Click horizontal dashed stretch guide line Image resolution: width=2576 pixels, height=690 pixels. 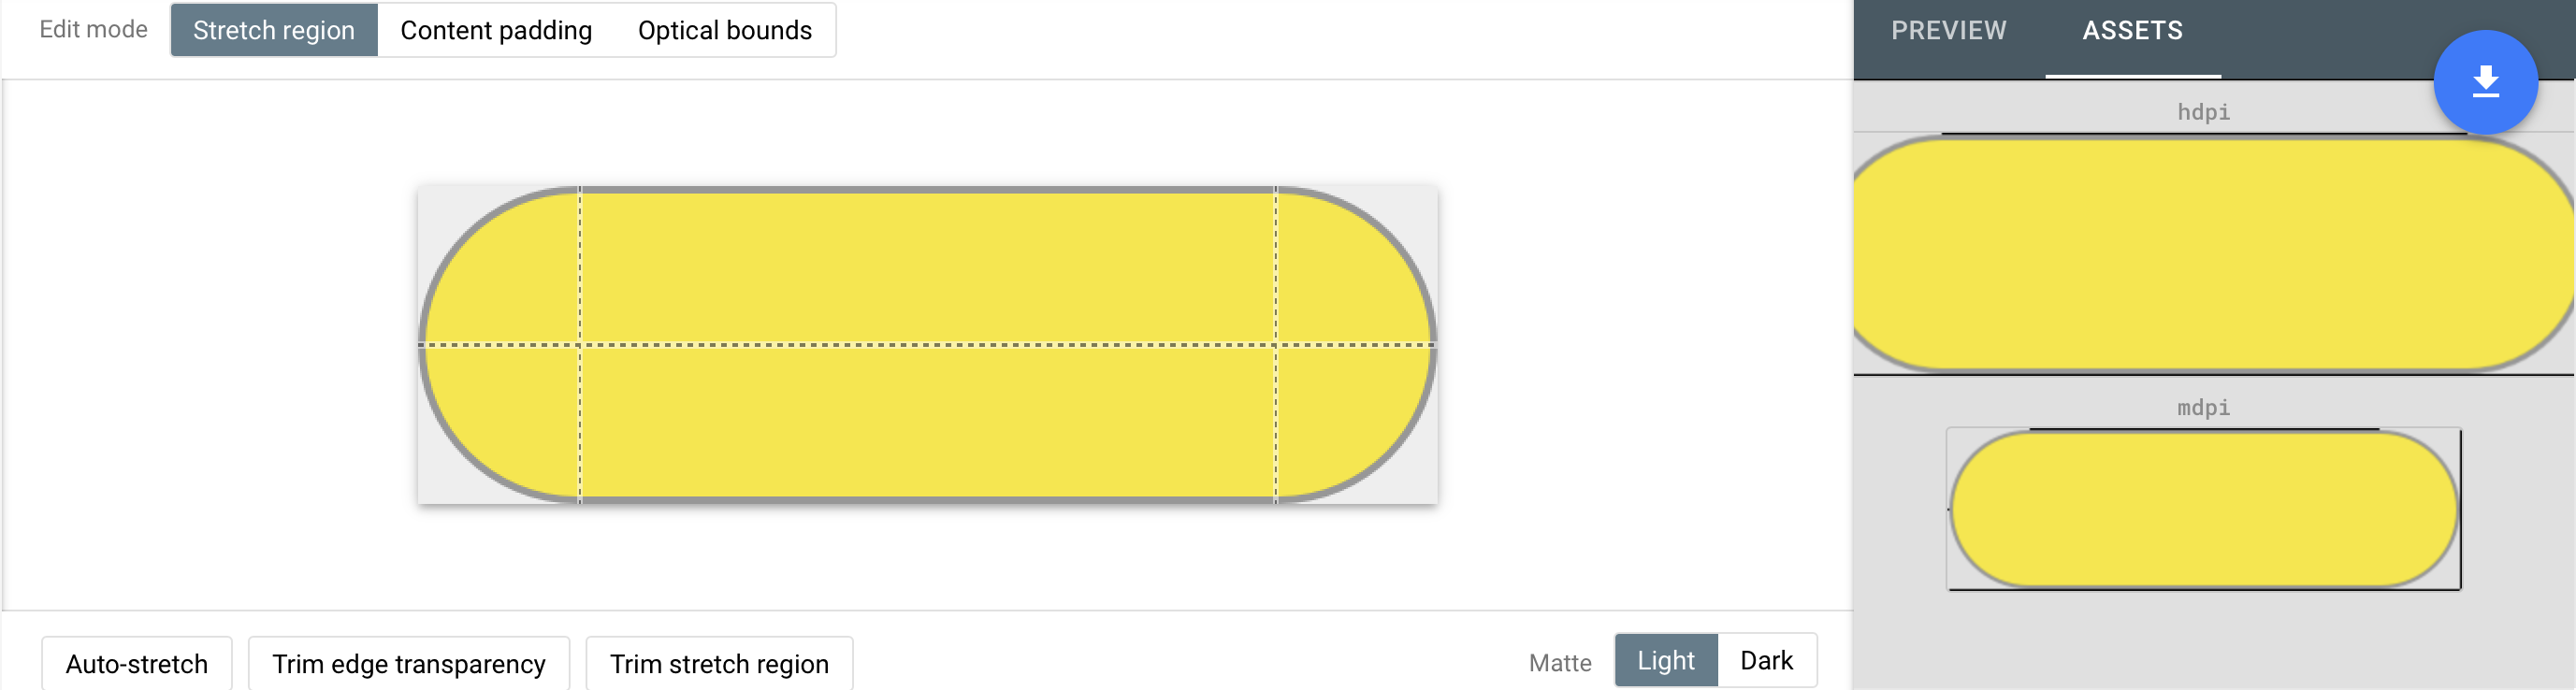(x=927, y=345)
